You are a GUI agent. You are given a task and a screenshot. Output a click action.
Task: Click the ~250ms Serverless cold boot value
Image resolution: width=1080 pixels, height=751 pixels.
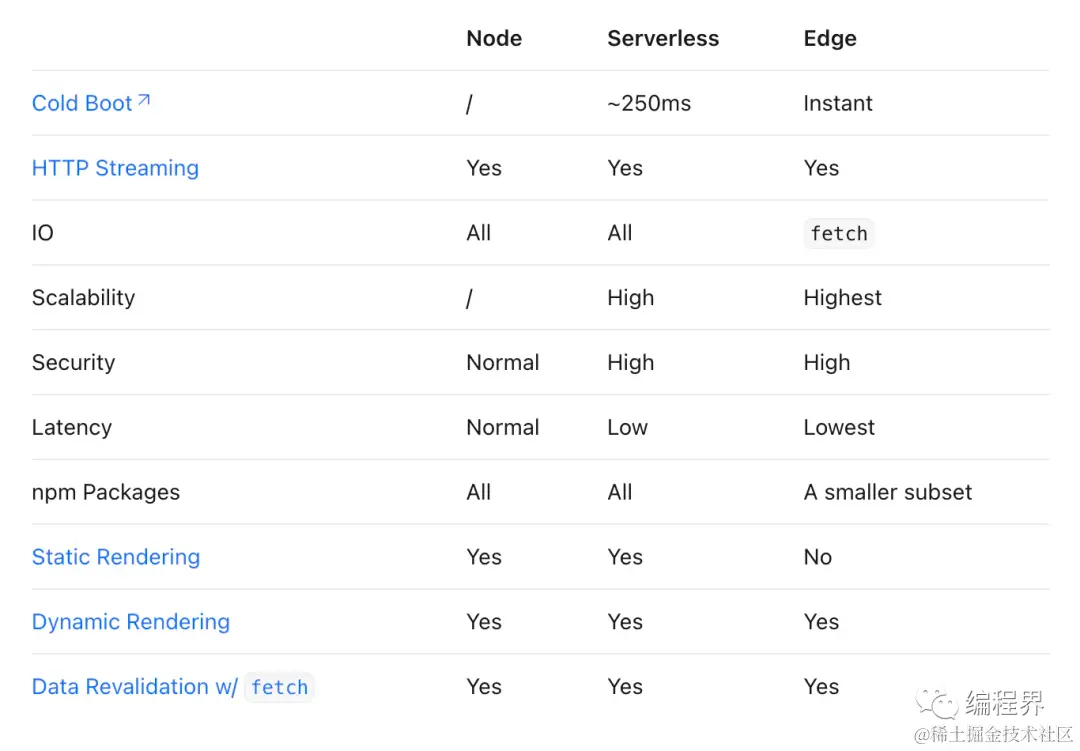pos(649,103)
